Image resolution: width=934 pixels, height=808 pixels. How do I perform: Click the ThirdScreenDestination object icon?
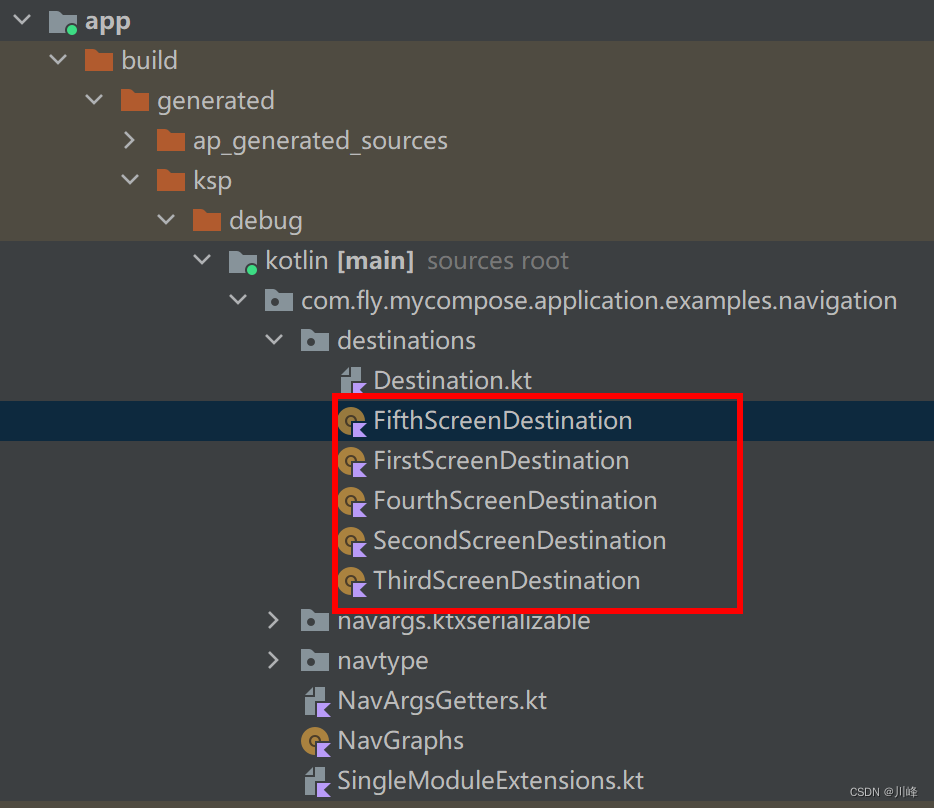click(352, 581)
